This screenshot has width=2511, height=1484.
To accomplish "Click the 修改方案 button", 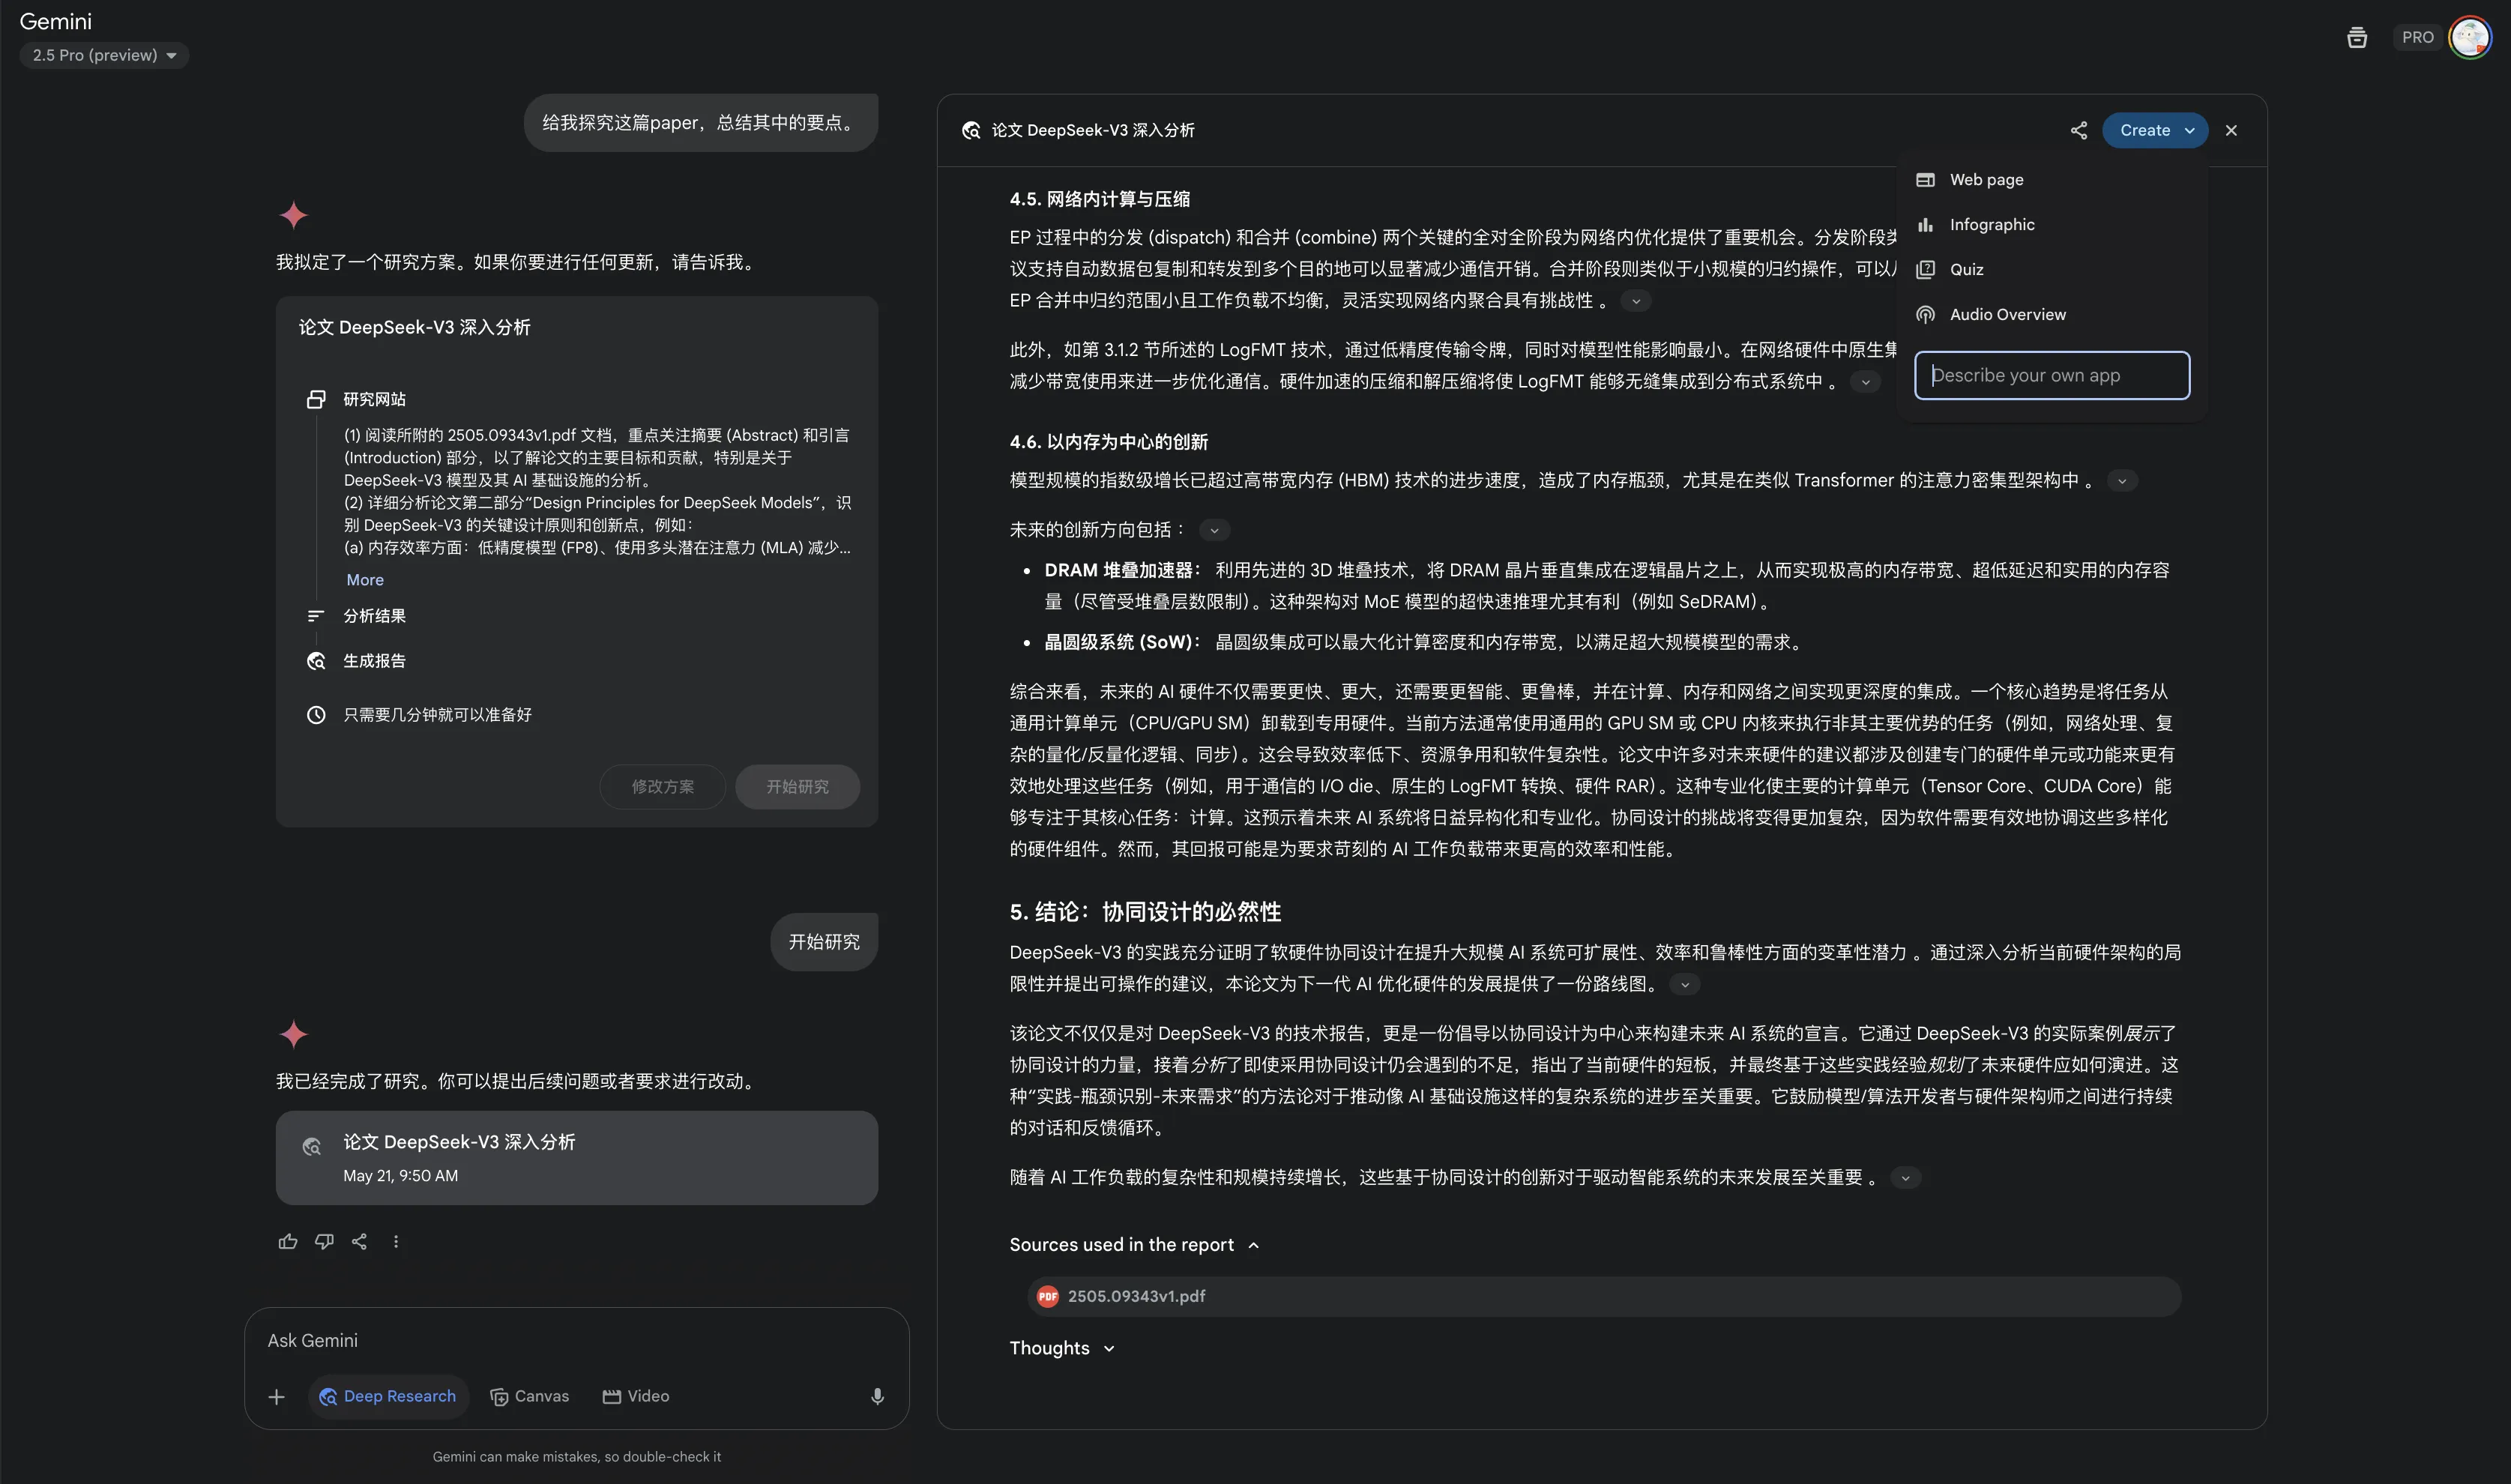I will 662,787.
